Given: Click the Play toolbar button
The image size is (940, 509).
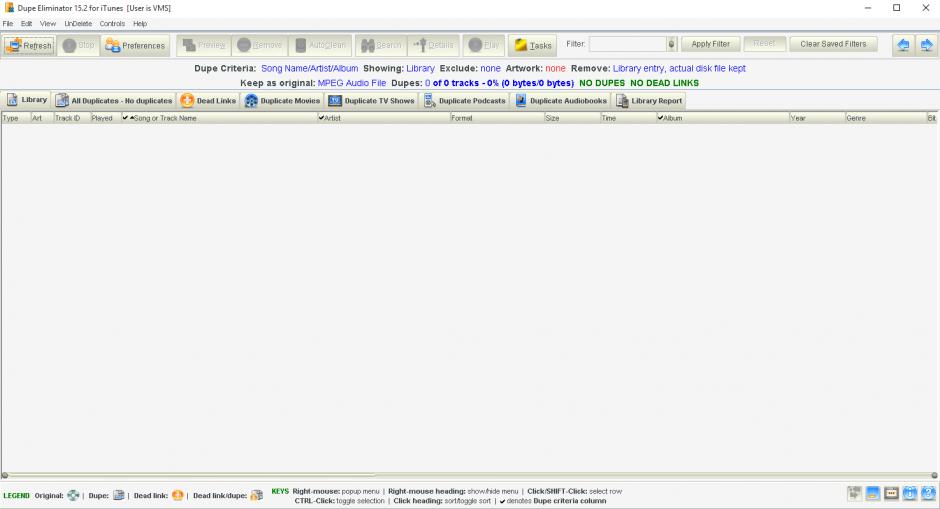Looking at the screenshot, I should coord(483,46).
